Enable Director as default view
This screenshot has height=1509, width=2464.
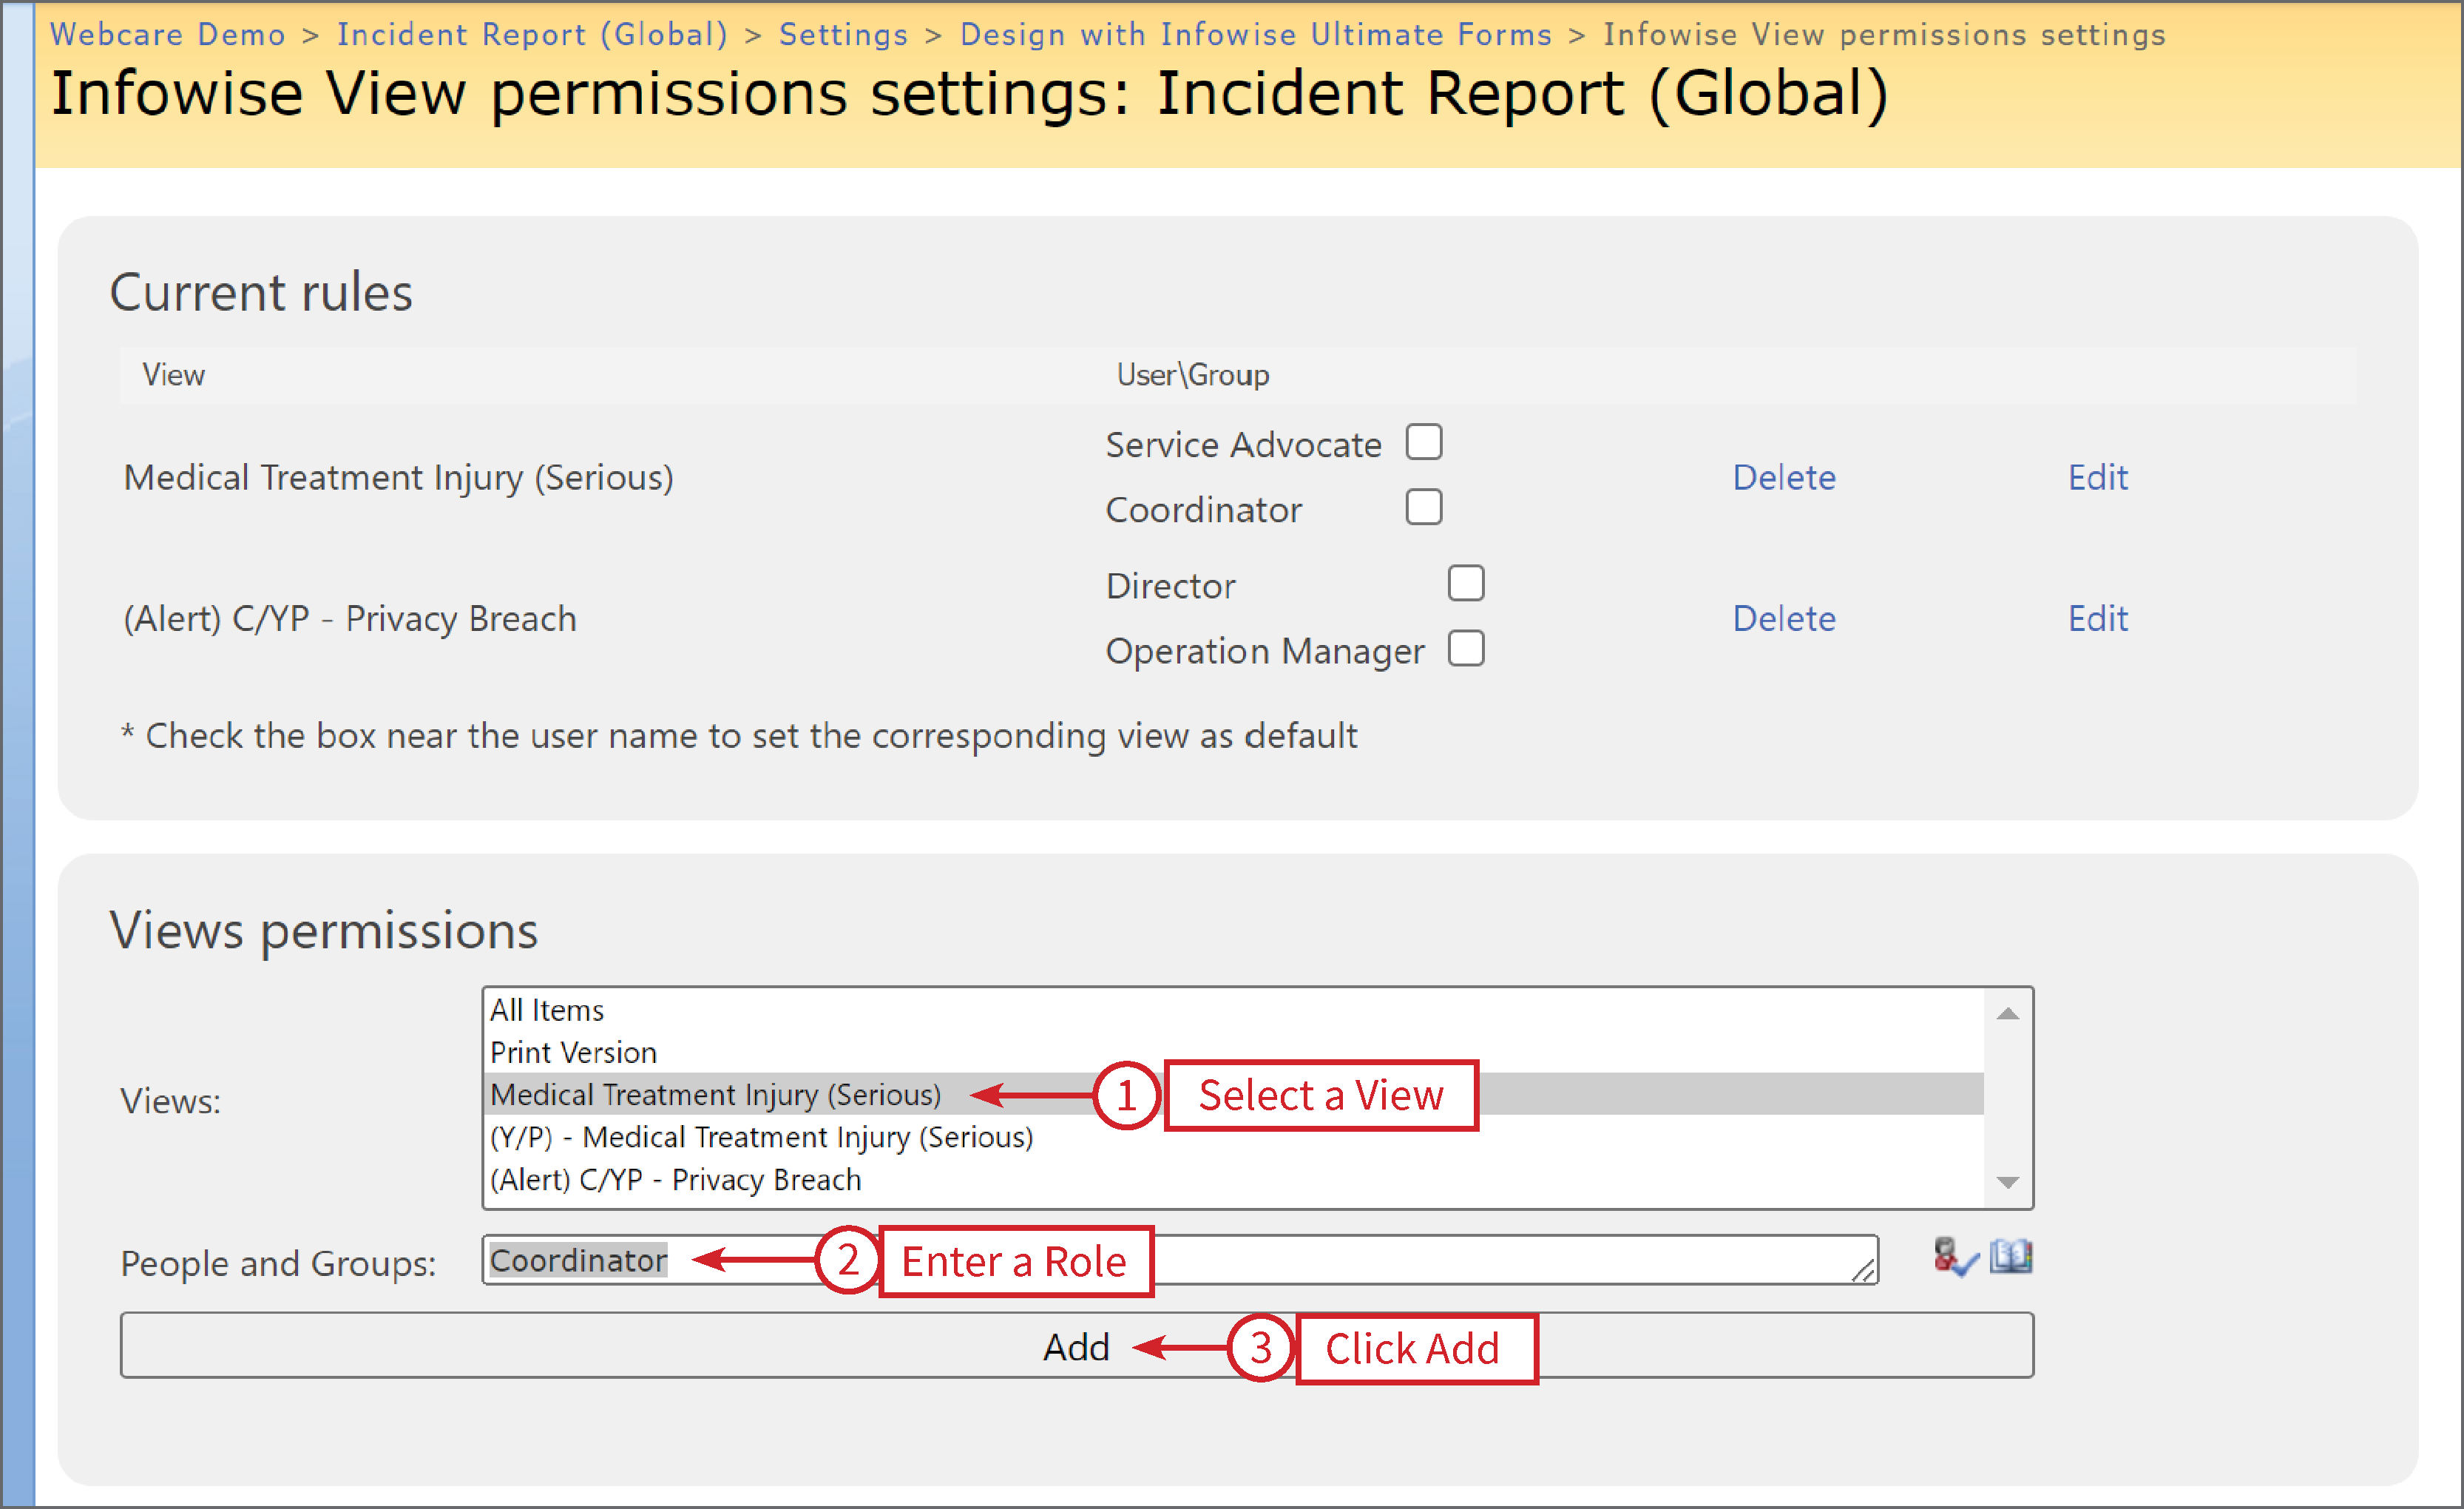pyautogui.click(x=1466, y=582)
